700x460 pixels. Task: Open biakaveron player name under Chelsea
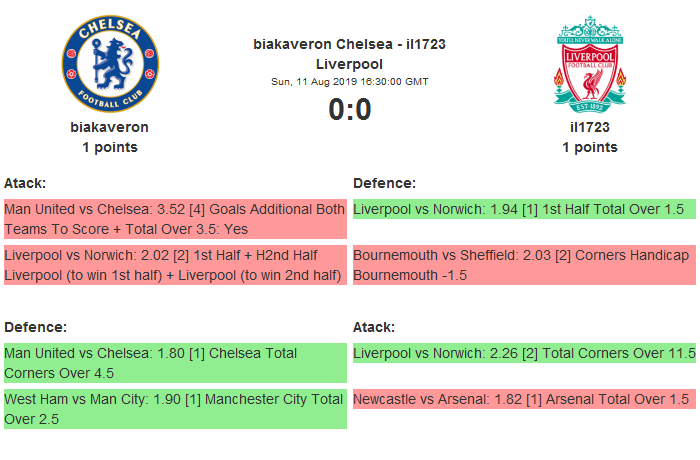click(x=110, y=127)
